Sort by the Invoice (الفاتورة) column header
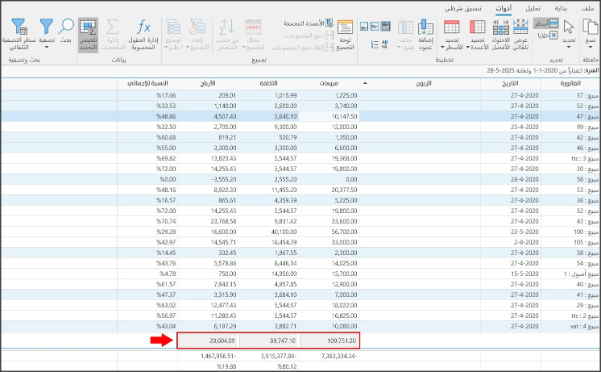Screen dimensions: 601x372 (x=571, y=84)
